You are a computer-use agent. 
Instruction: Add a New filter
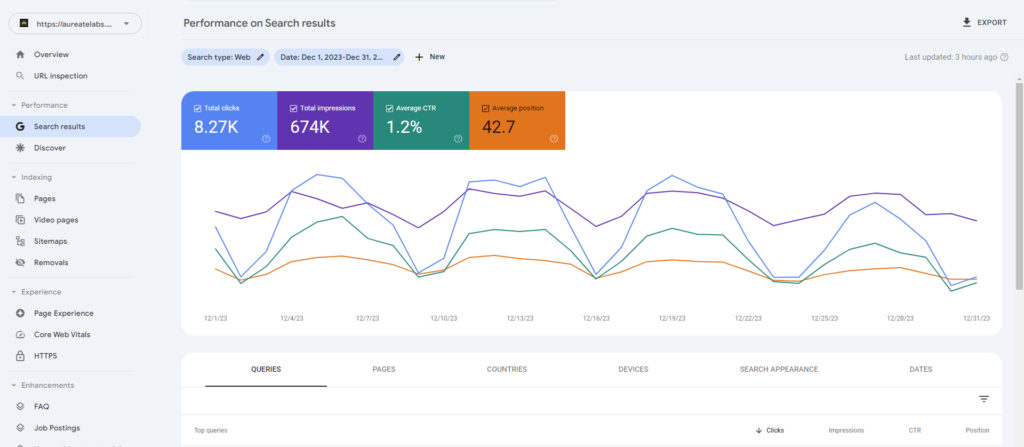click(x=430, y=57)
